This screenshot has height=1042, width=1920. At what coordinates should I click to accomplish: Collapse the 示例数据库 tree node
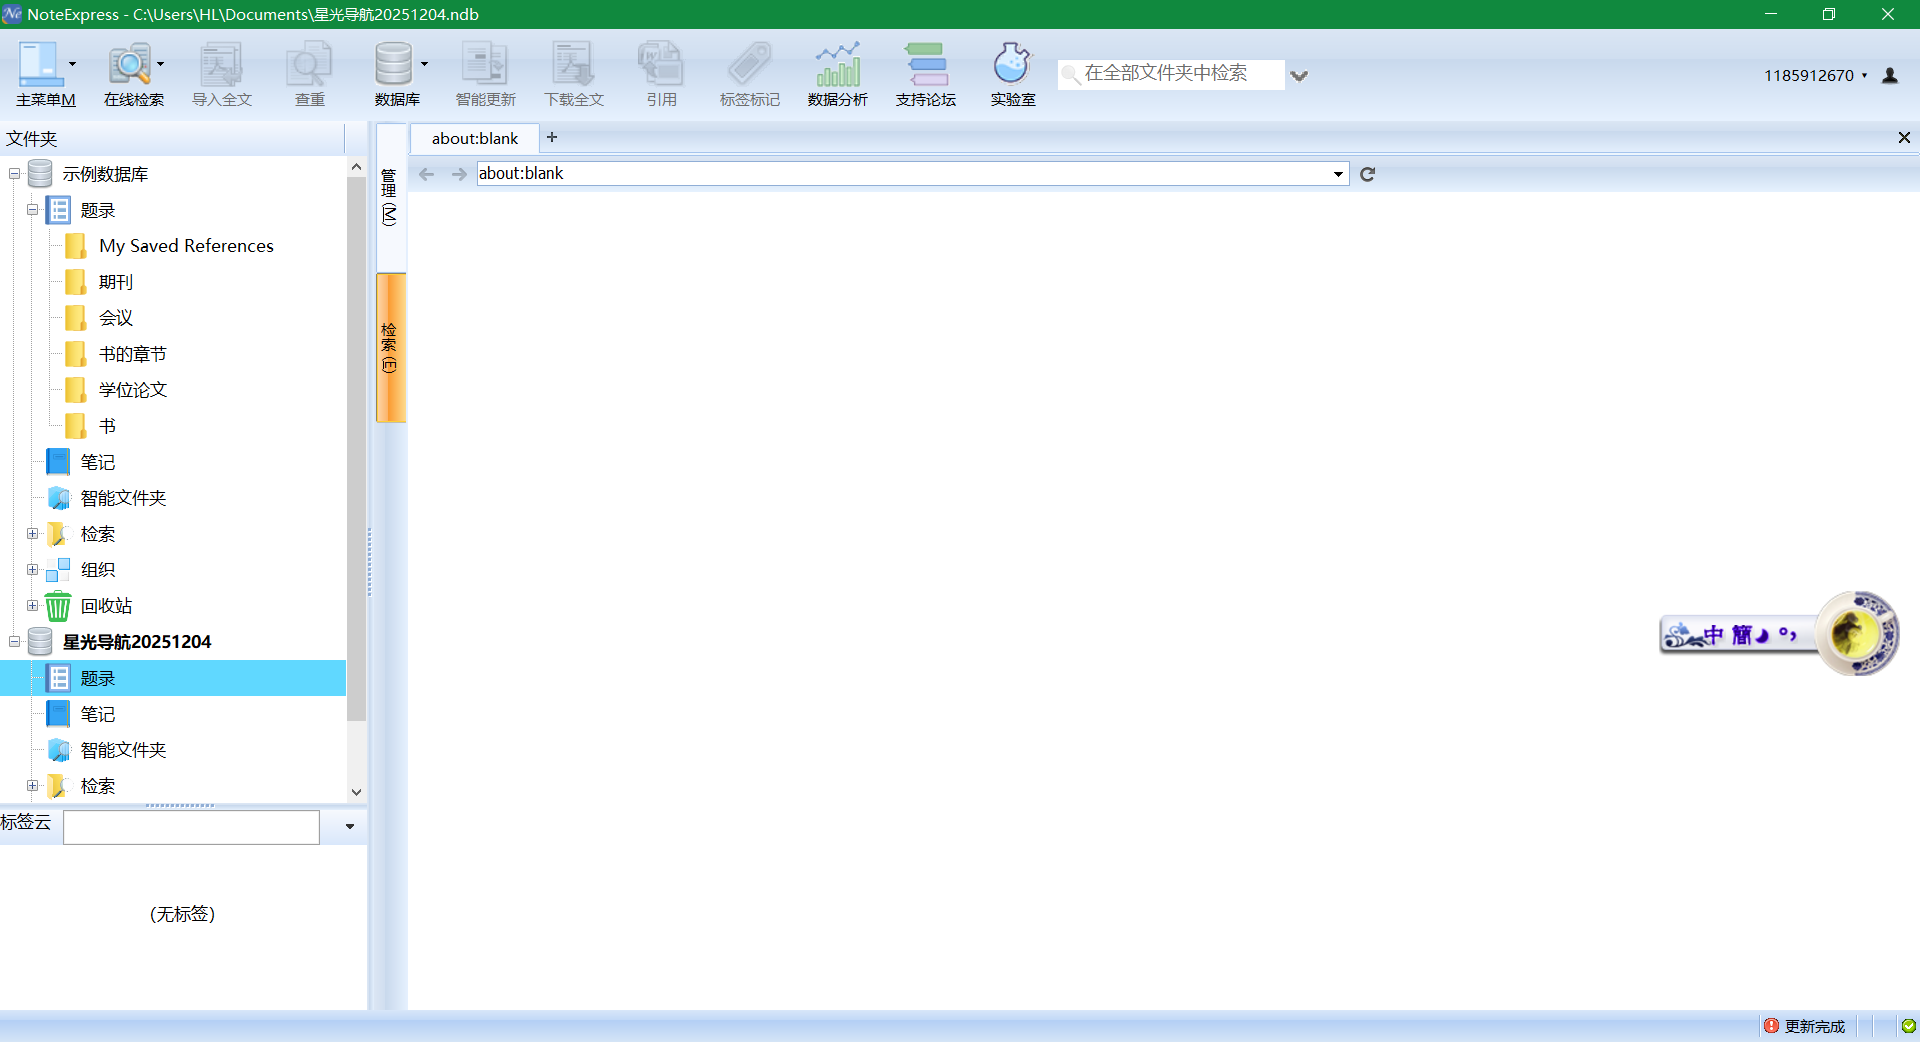tap(15, 174)
